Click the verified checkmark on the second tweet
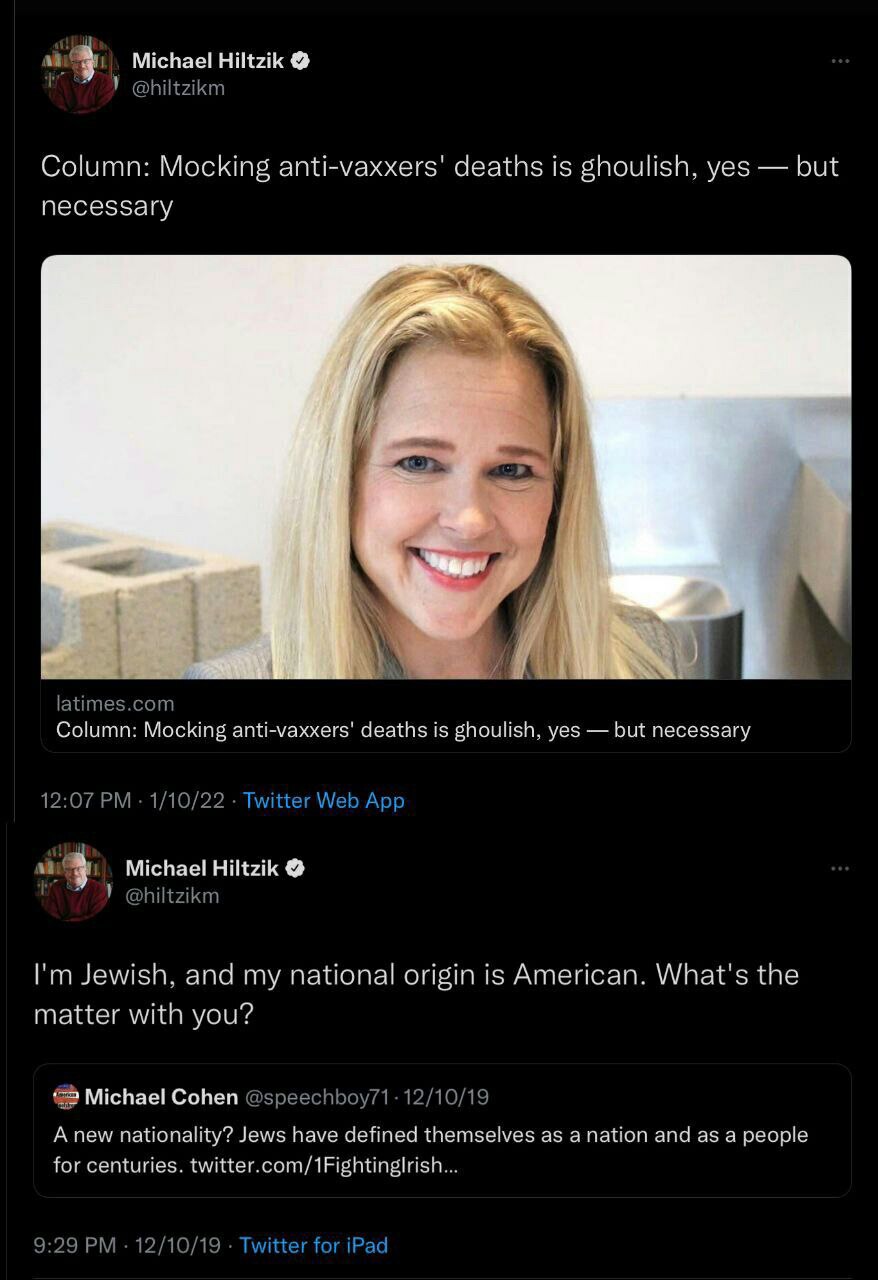878x1280 pixels. click(x=291, y=868)
